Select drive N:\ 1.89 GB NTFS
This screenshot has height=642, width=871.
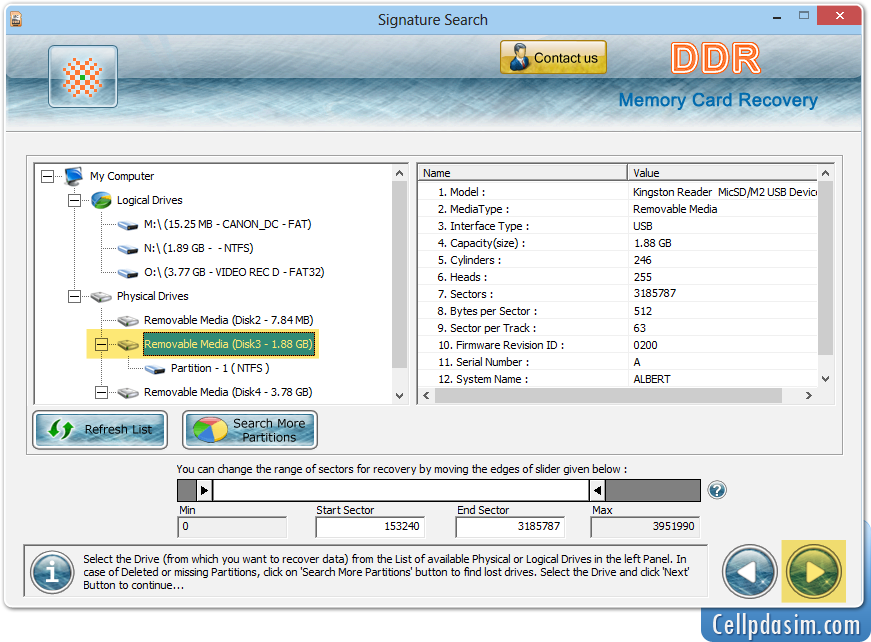coord(198,248)
